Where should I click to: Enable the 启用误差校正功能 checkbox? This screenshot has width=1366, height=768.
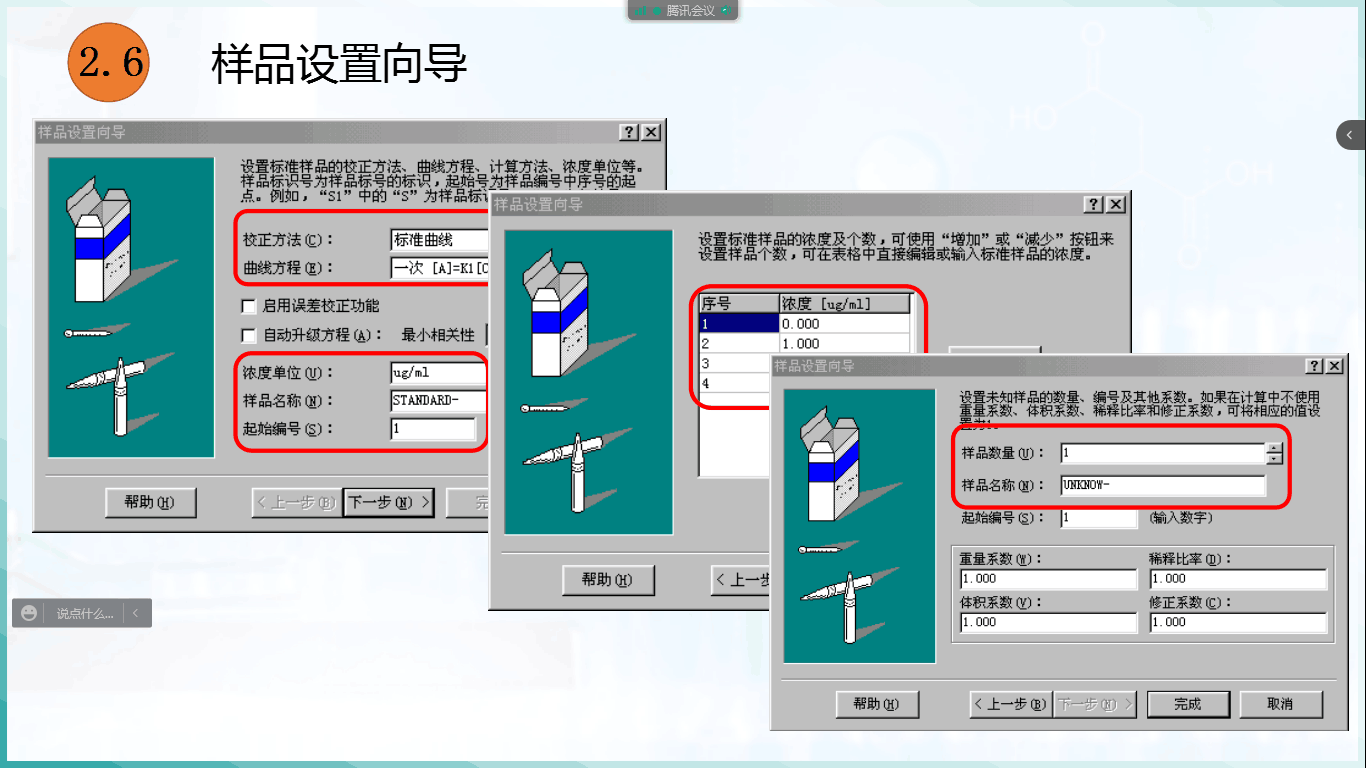(250, 306)
